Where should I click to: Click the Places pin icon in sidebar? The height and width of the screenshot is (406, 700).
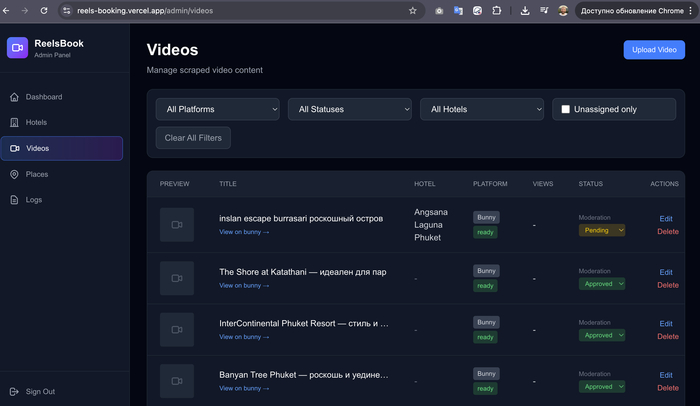tap(14, 174)
